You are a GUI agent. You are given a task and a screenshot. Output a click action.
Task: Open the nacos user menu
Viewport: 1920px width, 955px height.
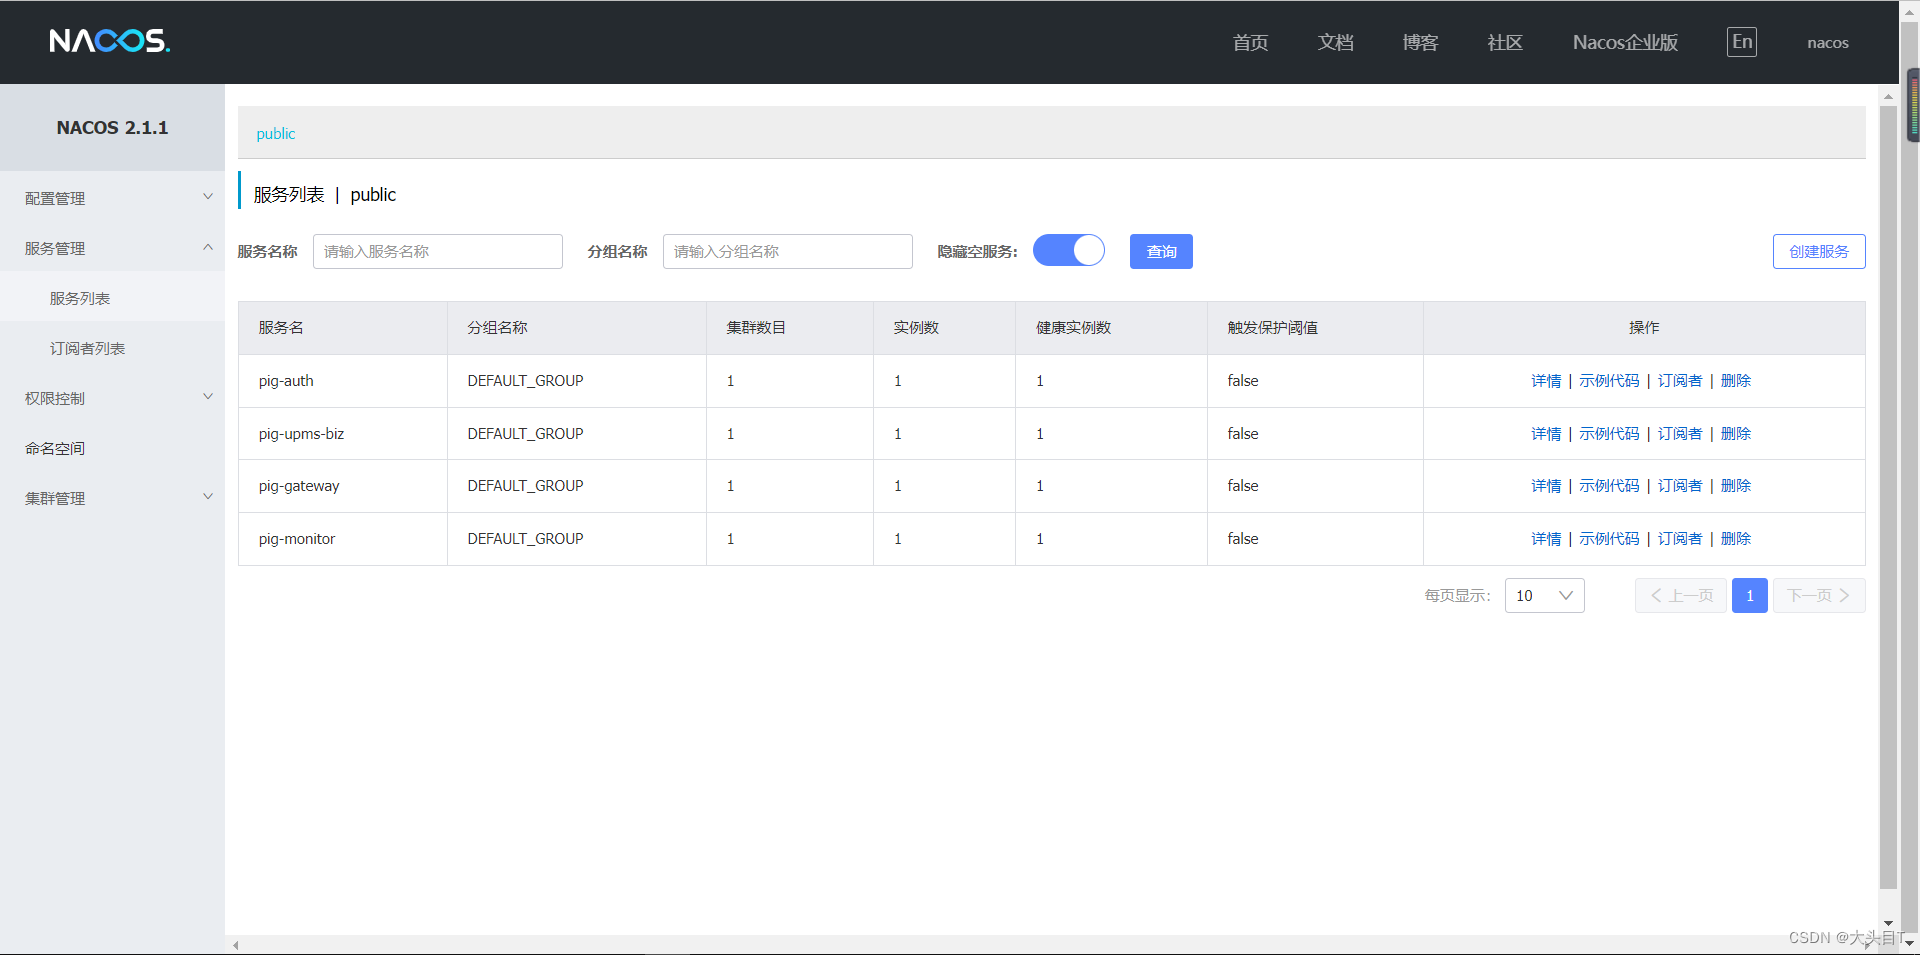tap(1828, 43)
